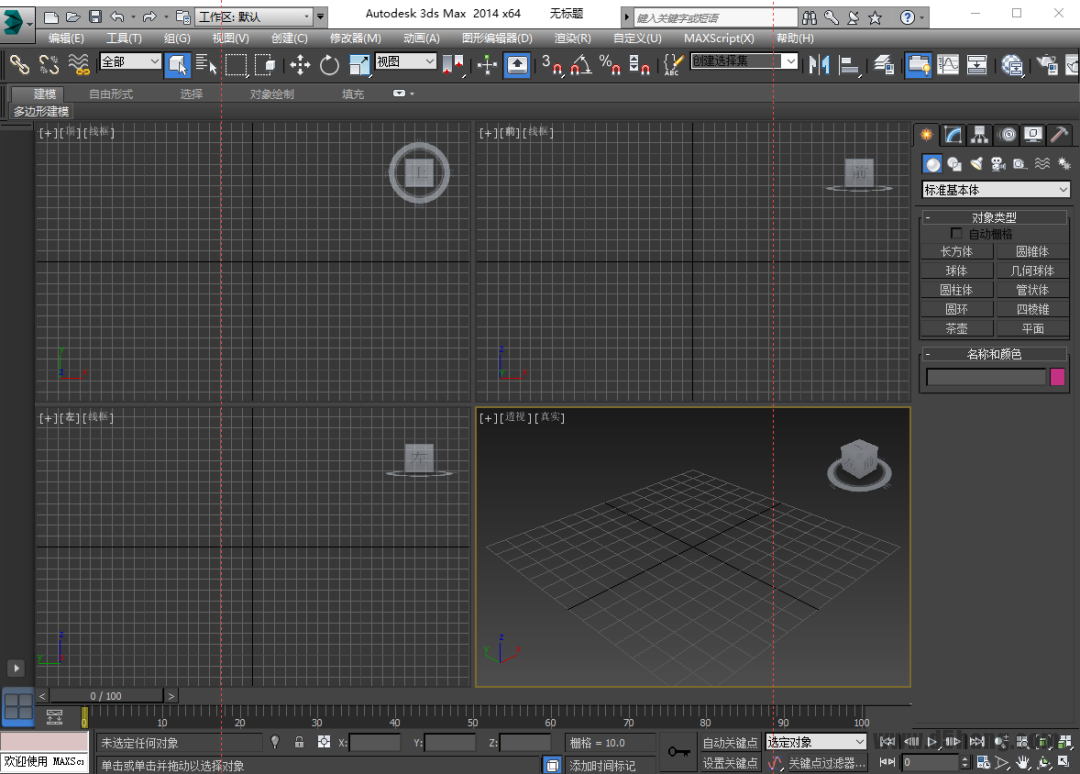Create a 长方体 box primitive
This screenshot has width=1080, height=774.
[957, 251]
